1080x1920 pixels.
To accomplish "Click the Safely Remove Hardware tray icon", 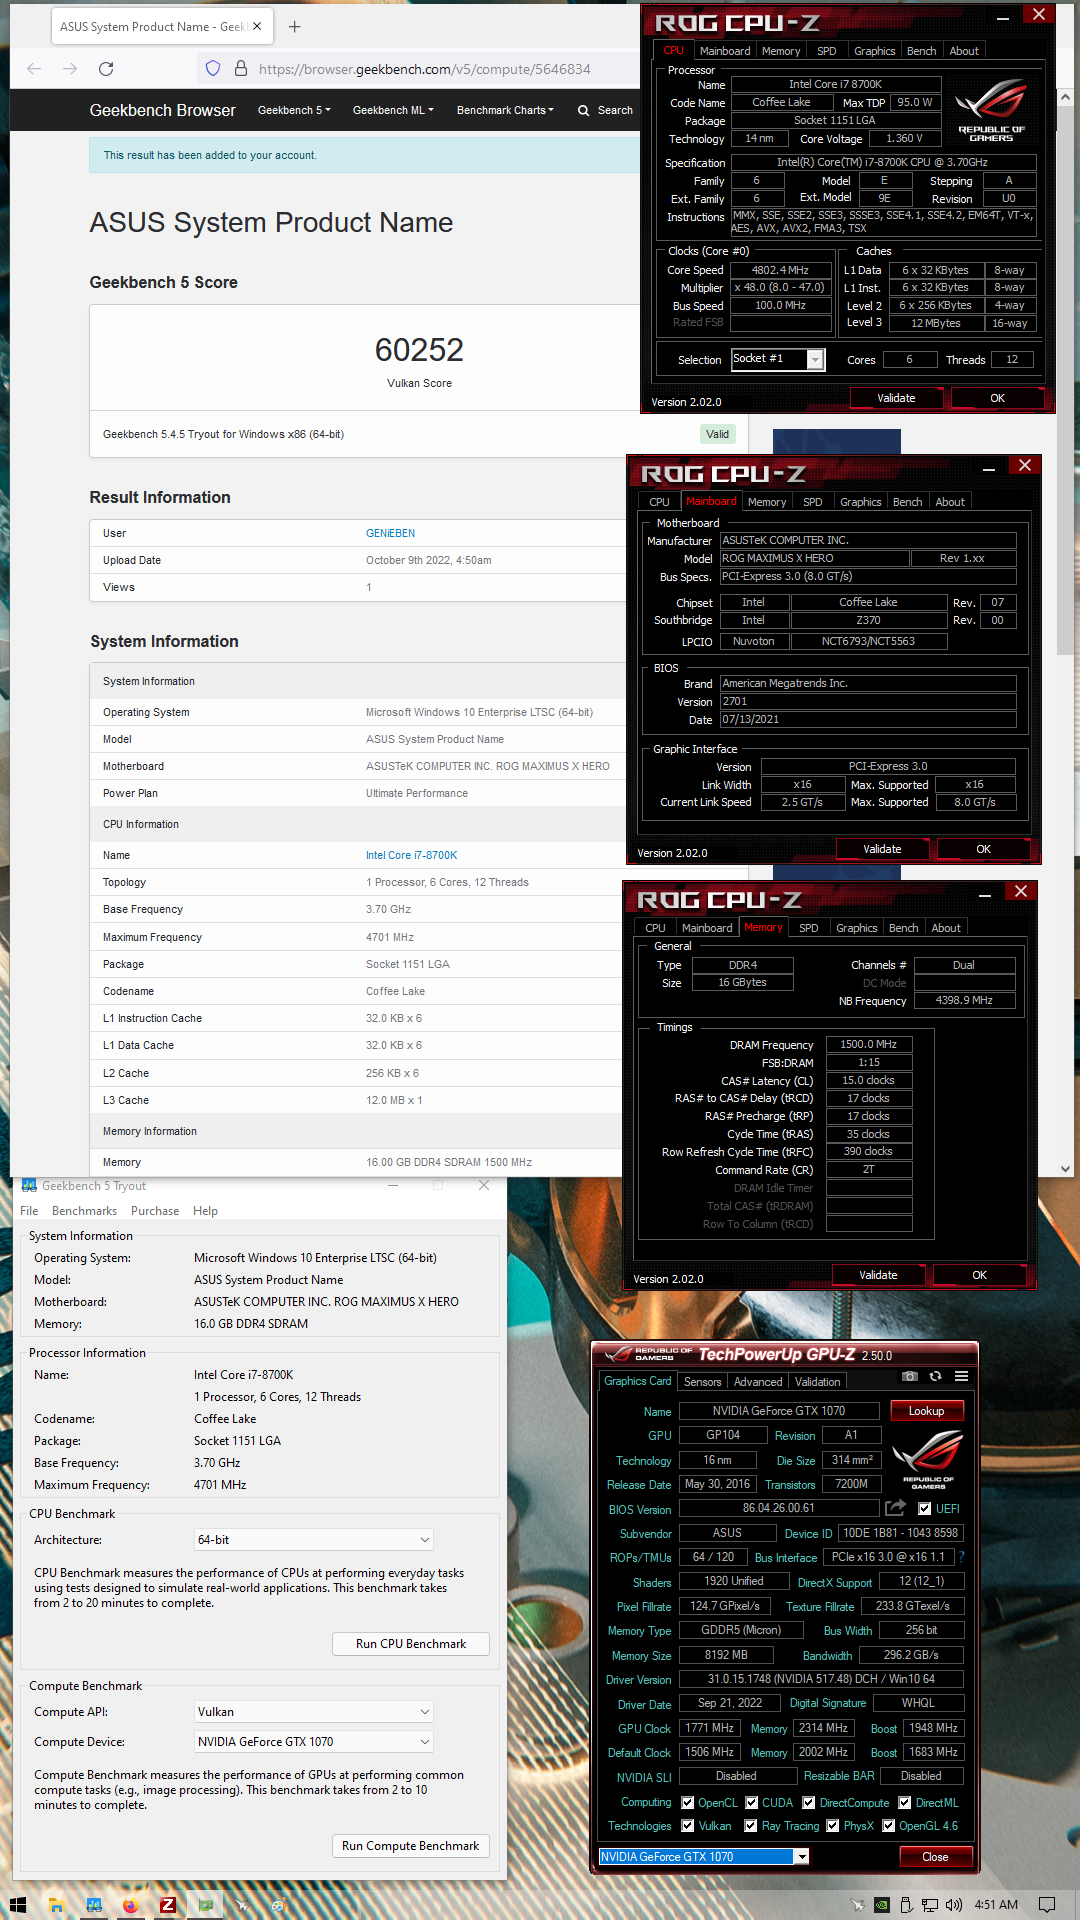I will pos(906,1905).
